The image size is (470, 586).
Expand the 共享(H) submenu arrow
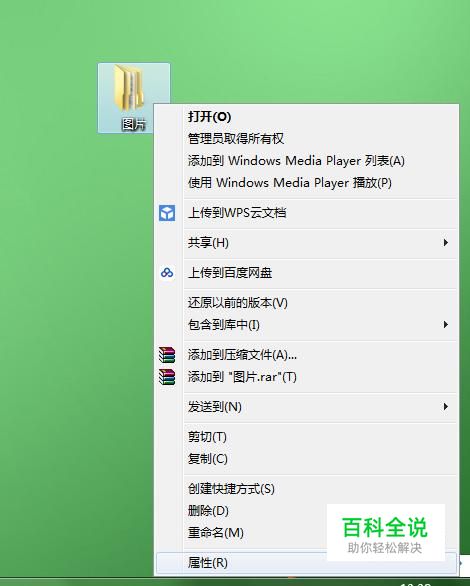(445, 243)
